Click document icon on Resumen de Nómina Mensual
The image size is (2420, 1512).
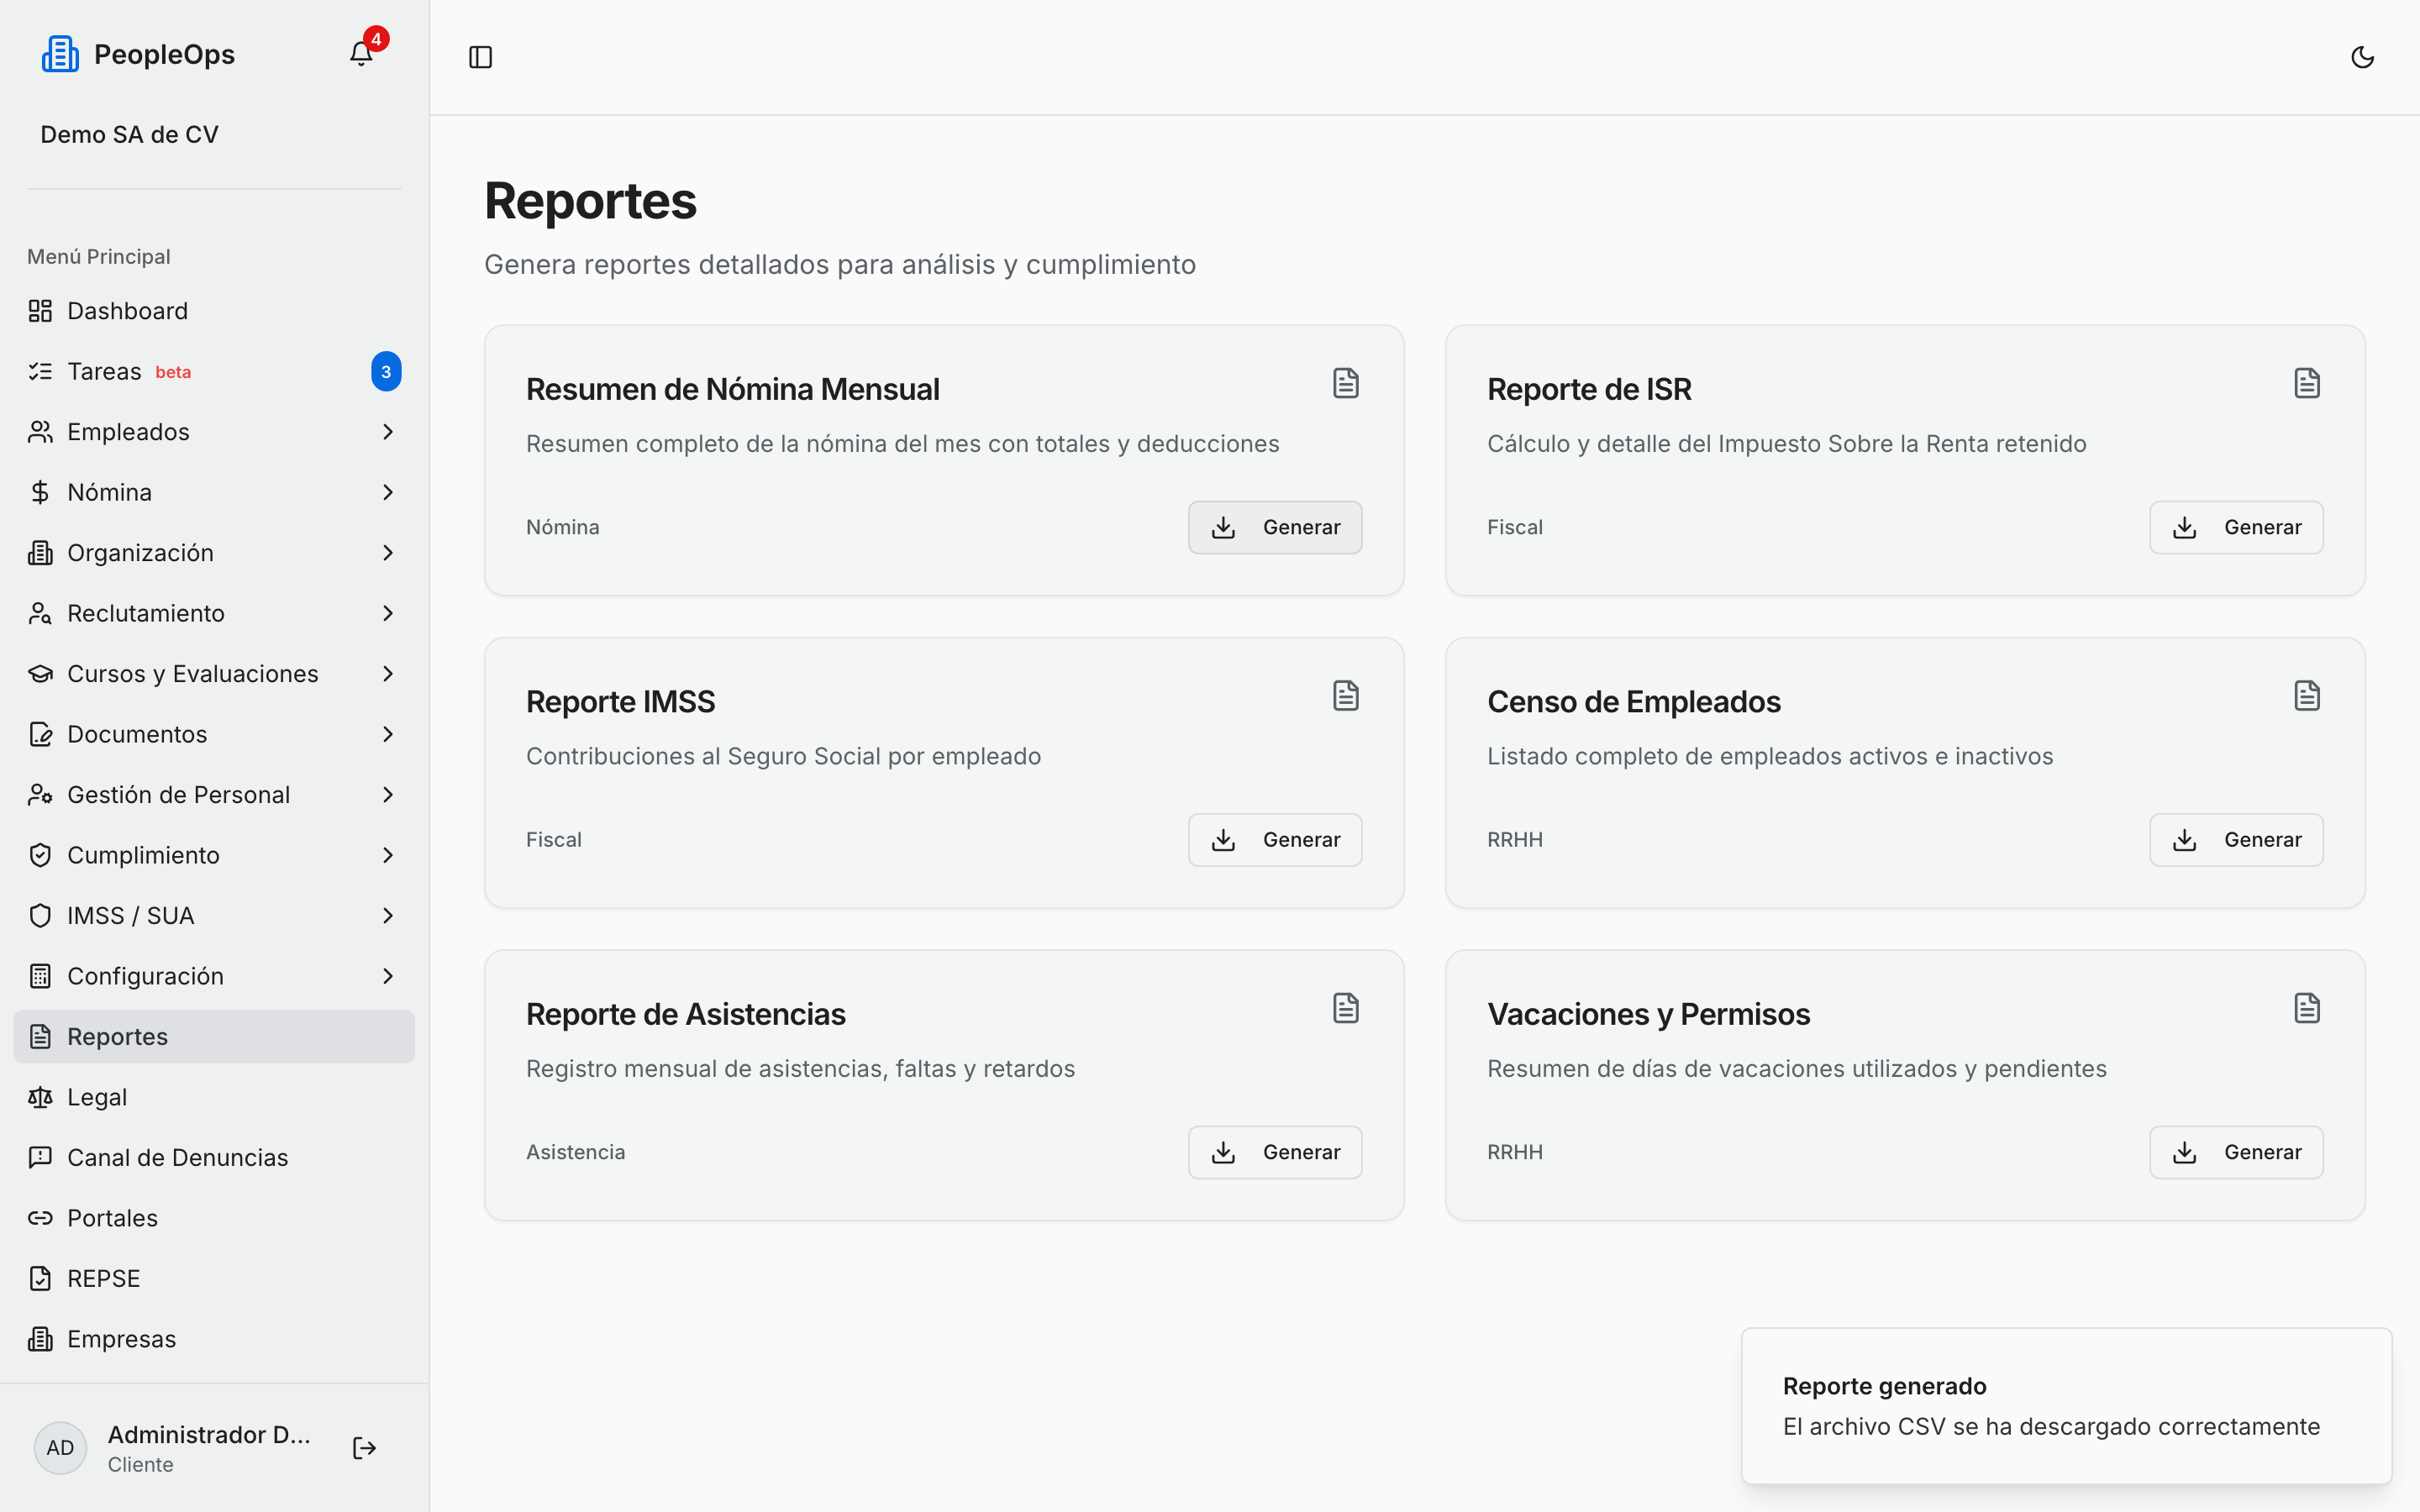[x=1346, y=383]
